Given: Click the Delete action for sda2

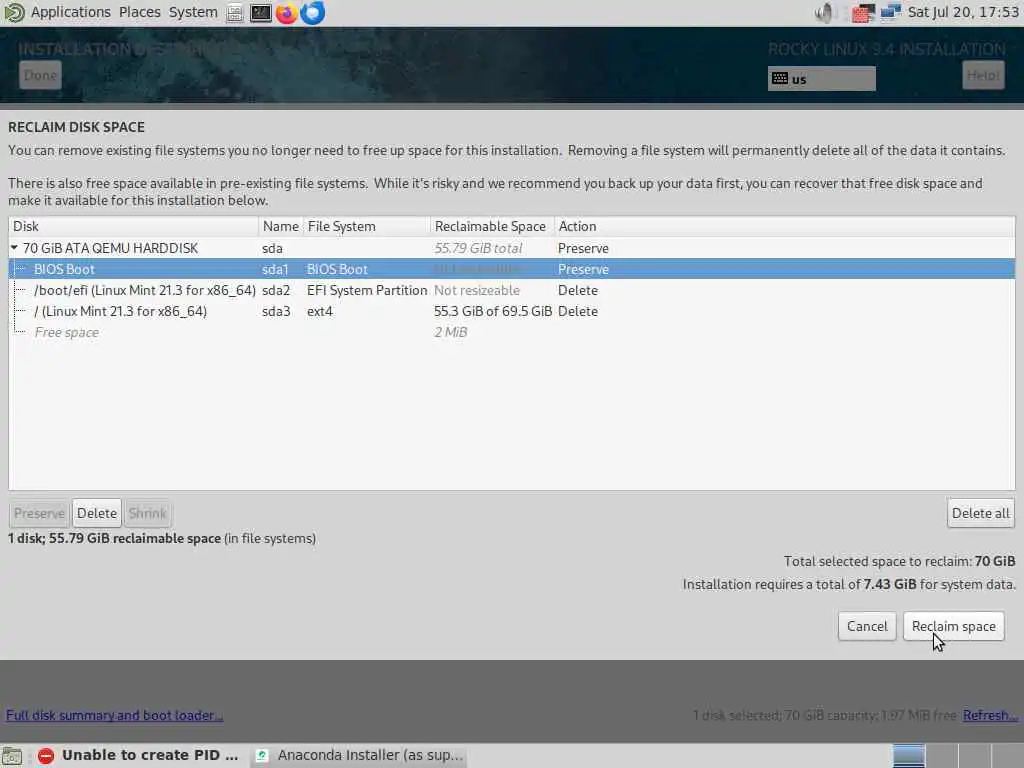Looking at the screenshot, I should pos(578,290).
